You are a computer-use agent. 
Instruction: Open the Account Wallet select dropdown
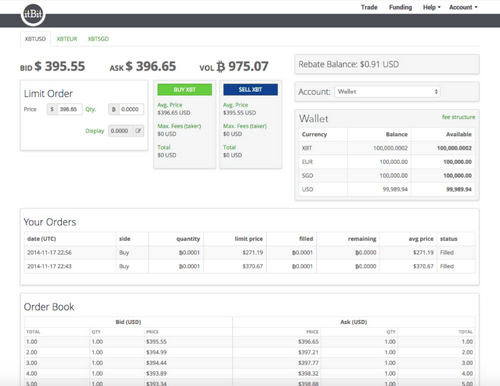click(387, 91)
